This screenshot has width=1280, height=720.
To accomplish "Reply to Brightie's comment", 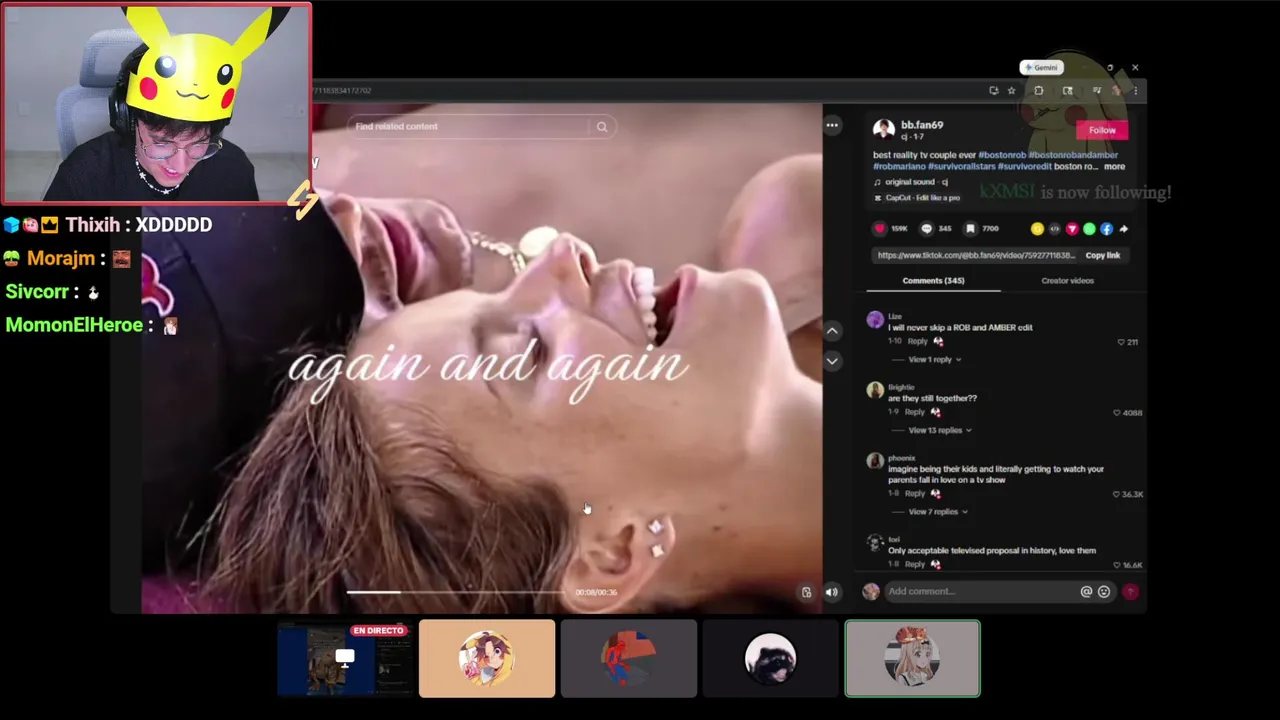I will [x=914, y=412].
